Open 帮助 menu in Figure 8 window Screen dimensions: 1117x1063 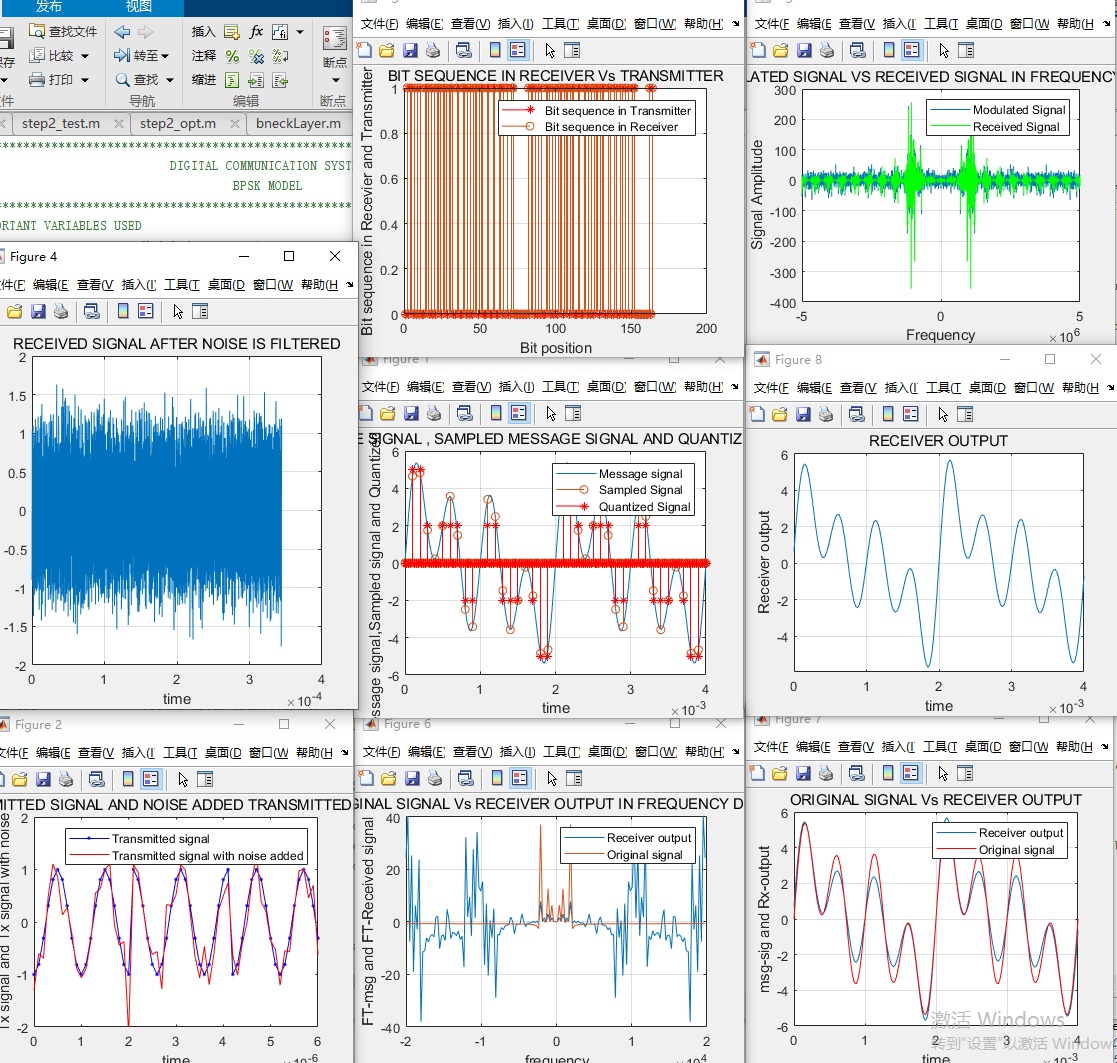[x=1080, y=388]
